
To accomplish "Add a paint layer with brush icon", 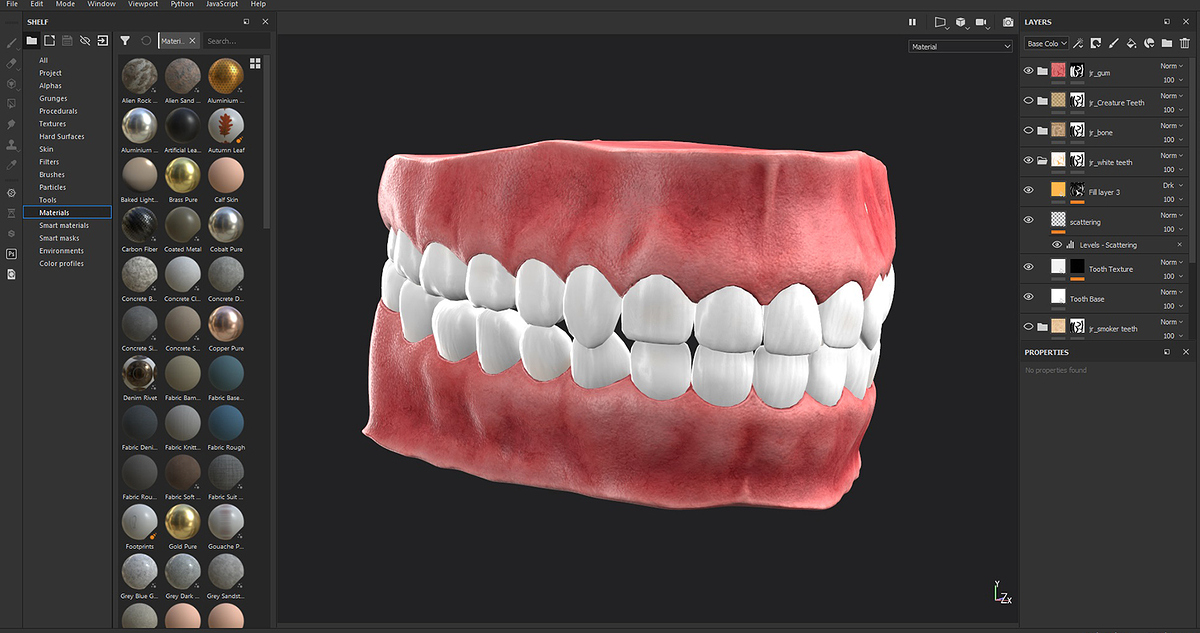I will pos(1113,43).
